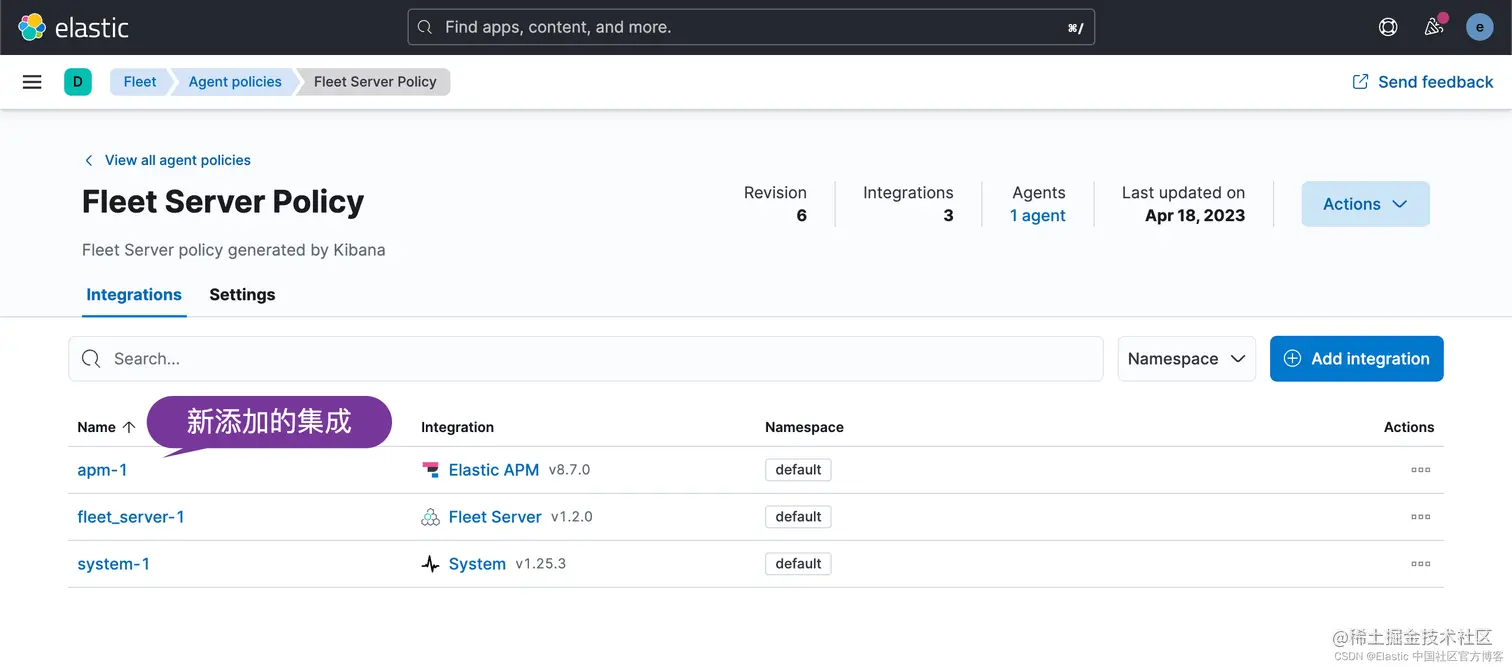Click the version text v8.7.0

570,470
